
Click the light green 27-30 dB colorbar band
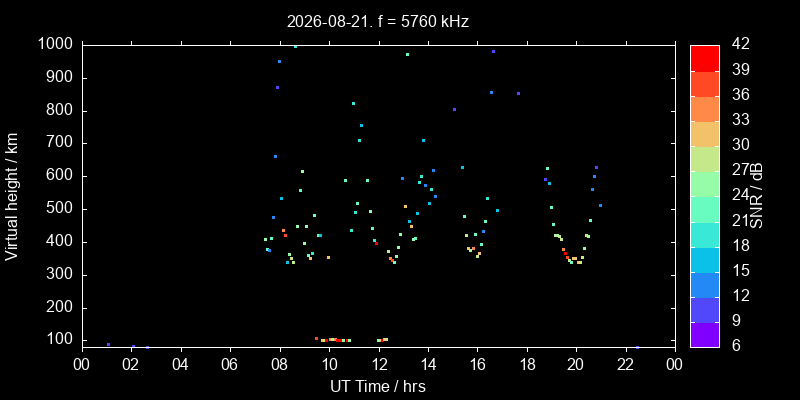(705, 159)
